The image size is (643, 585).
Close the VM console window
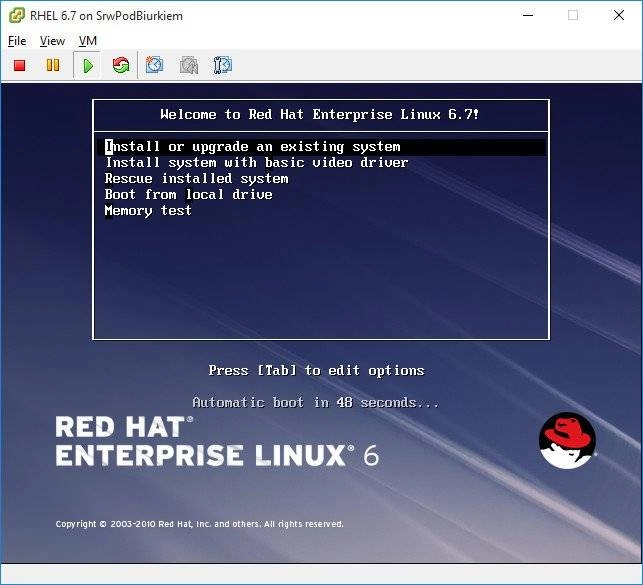click(619, 16)
